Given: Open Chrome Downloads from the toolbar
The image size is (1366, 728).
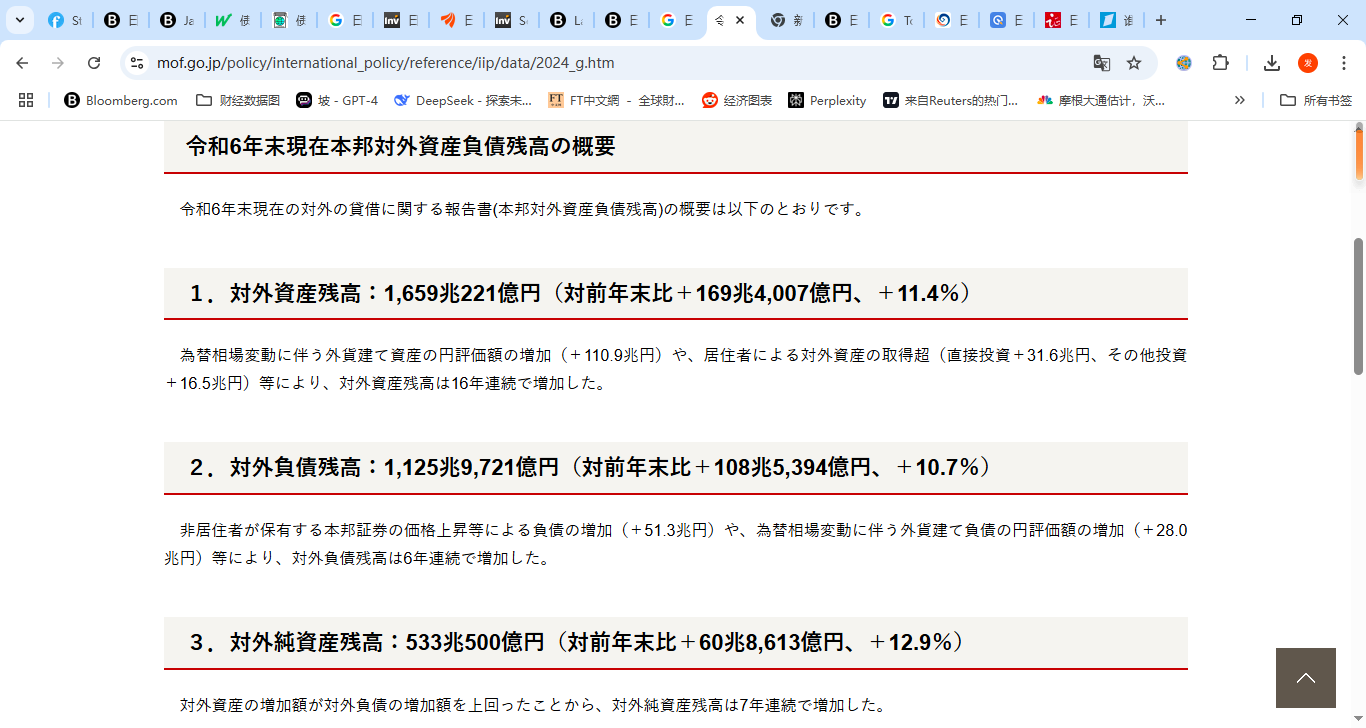Looking at the screenshot, I should (1271, 62).
